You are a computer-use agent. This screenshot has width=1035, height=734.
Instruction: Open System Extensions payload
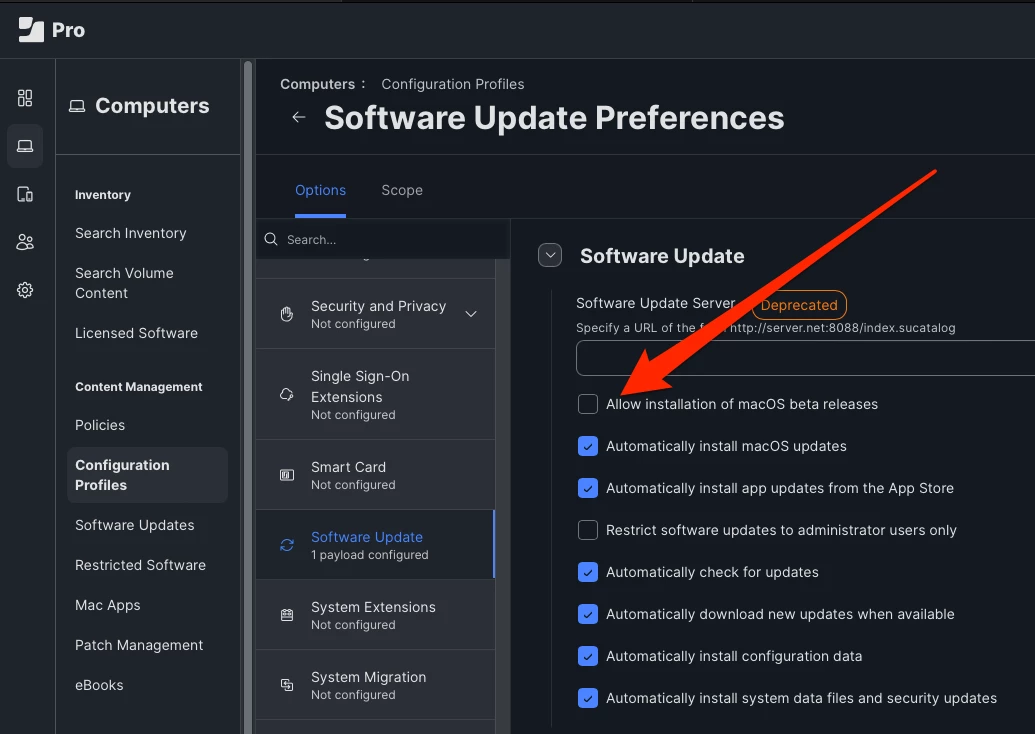click(375, 615)
